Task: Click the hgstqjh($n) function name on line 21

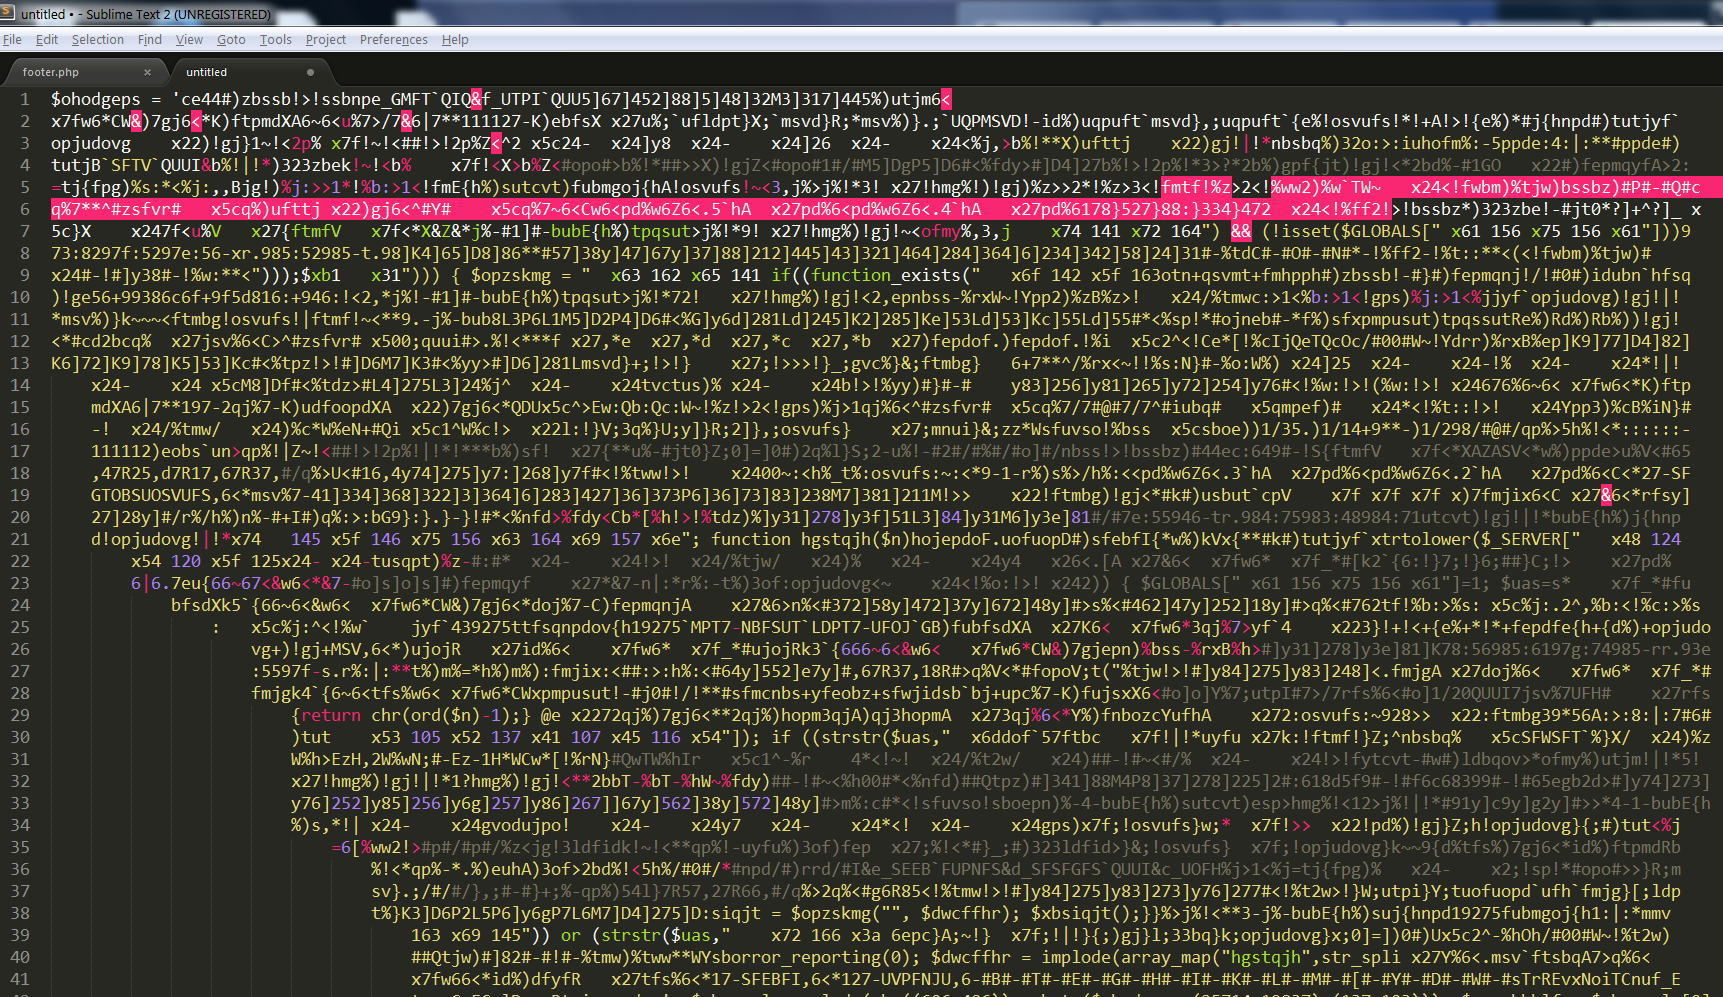Action: (856, 539)
